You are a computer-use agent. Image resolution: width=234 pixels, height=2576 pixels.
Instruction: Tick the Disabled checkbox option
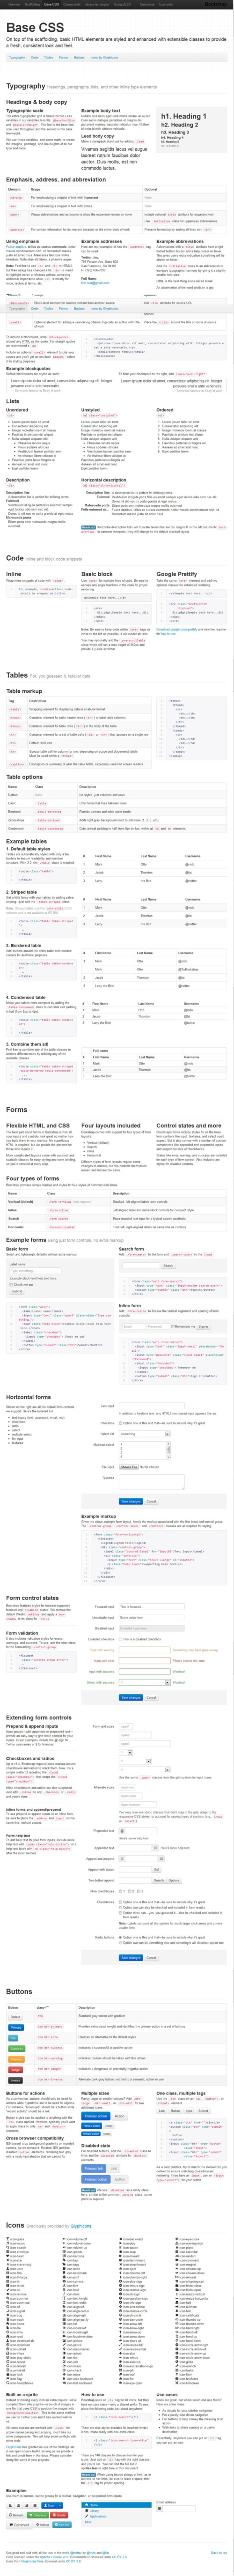[x=121, y=1639]
